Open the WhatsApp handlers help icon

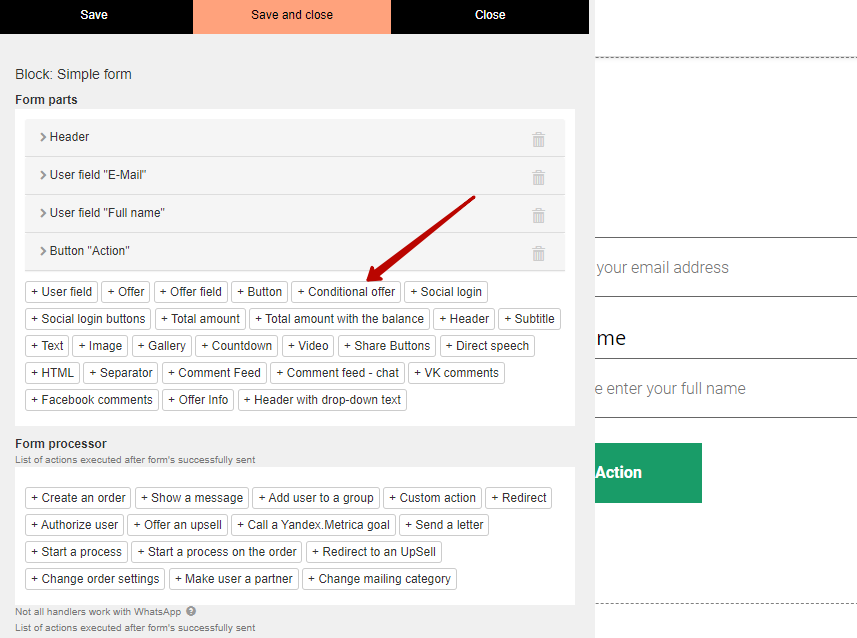[191, 611]
